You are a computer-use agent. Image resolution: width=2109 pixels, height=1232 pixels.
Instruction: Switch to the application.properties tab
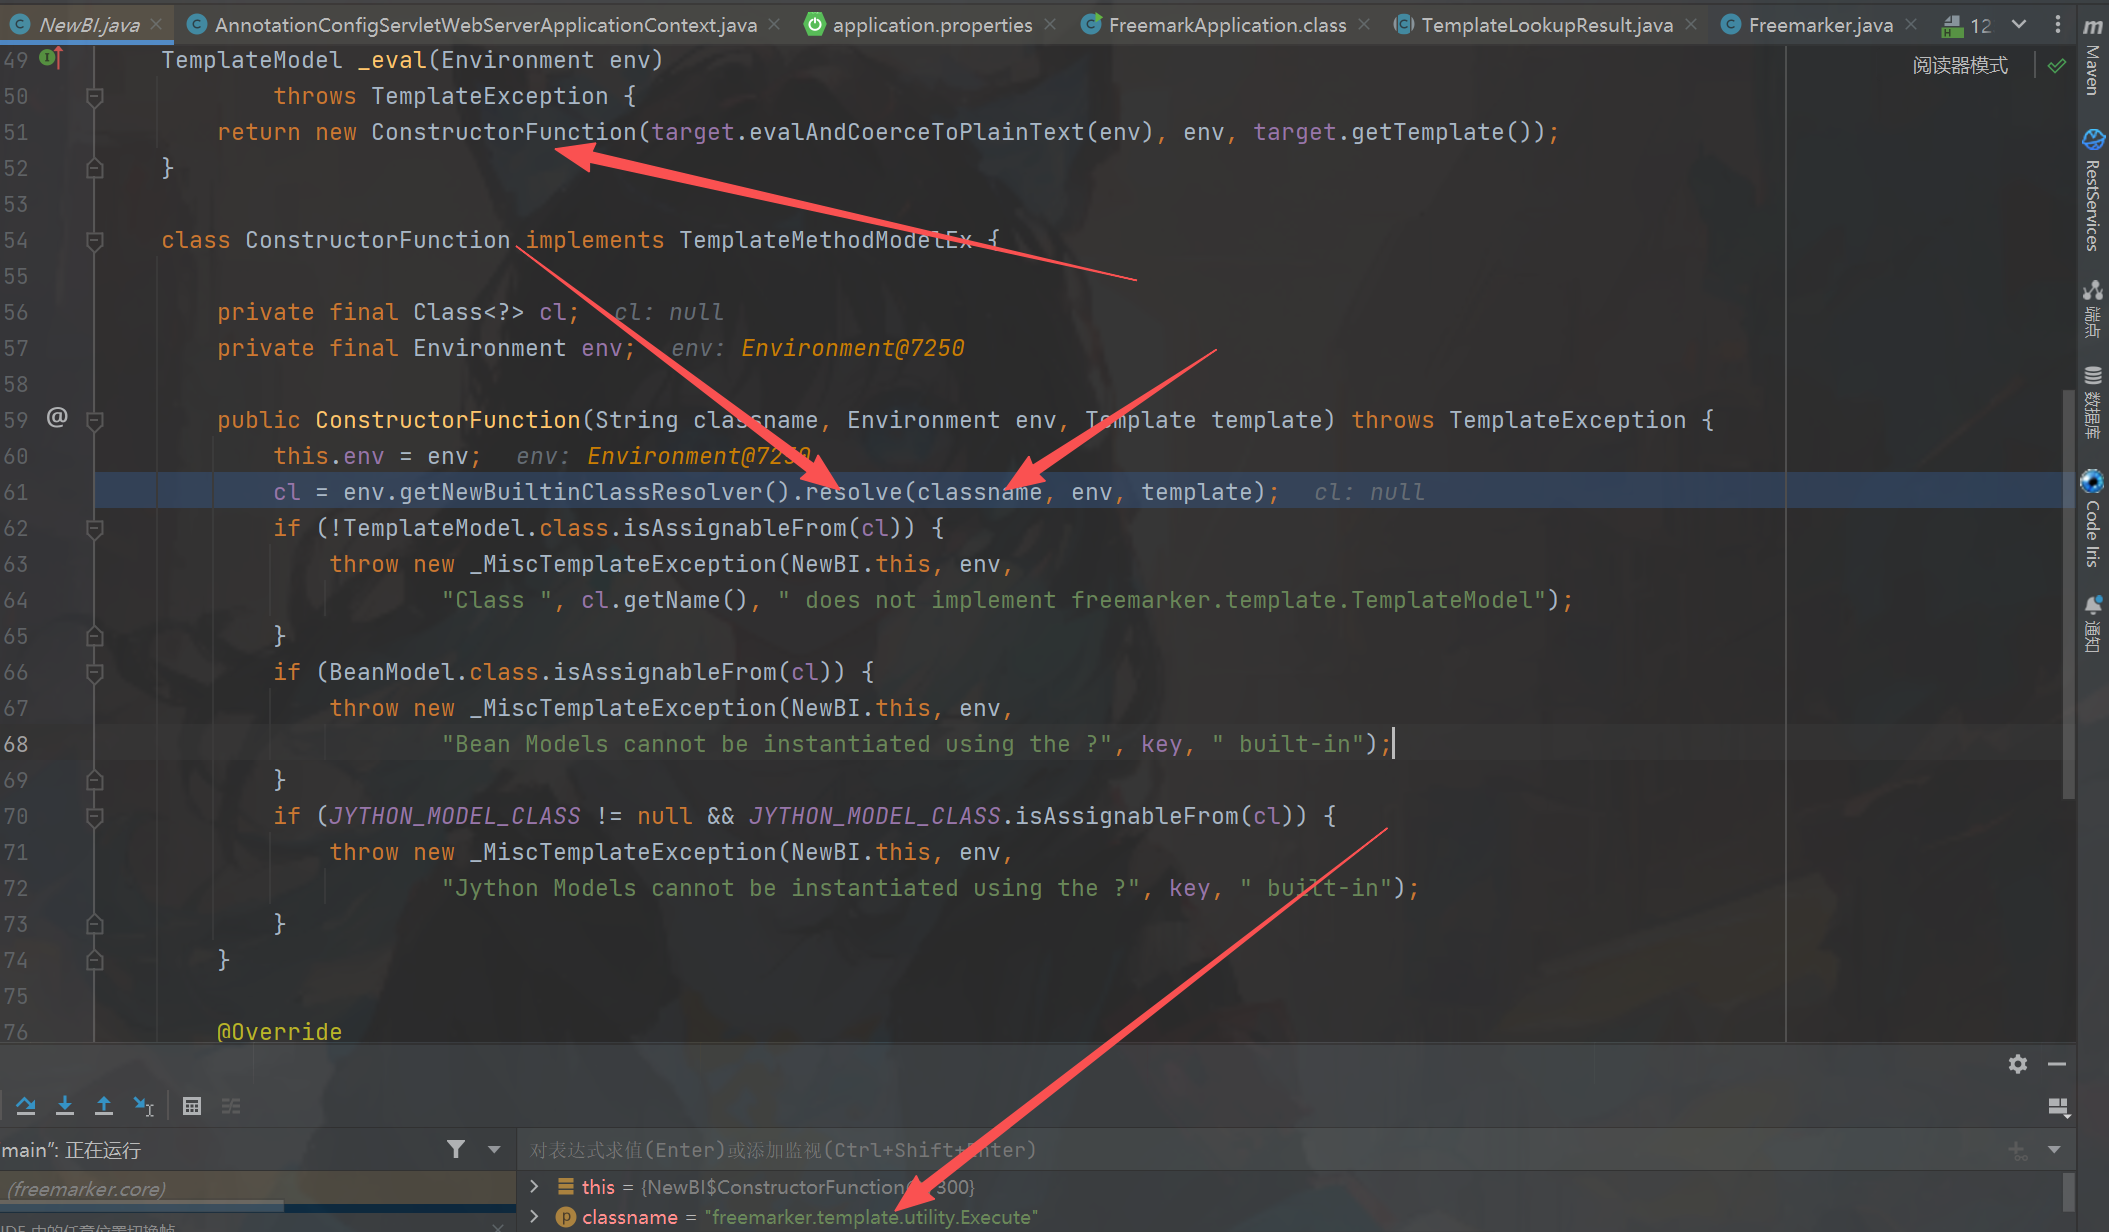click(x=931, y=25)
